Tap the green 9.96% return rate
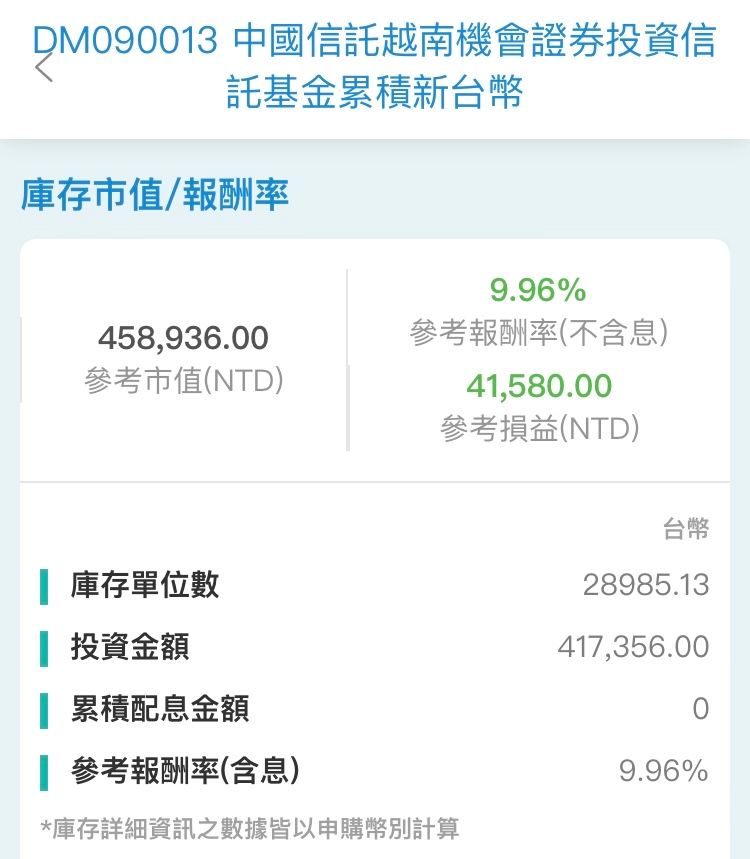The width and height of the screenshot is (750, 859). click(x=538, y=290)
